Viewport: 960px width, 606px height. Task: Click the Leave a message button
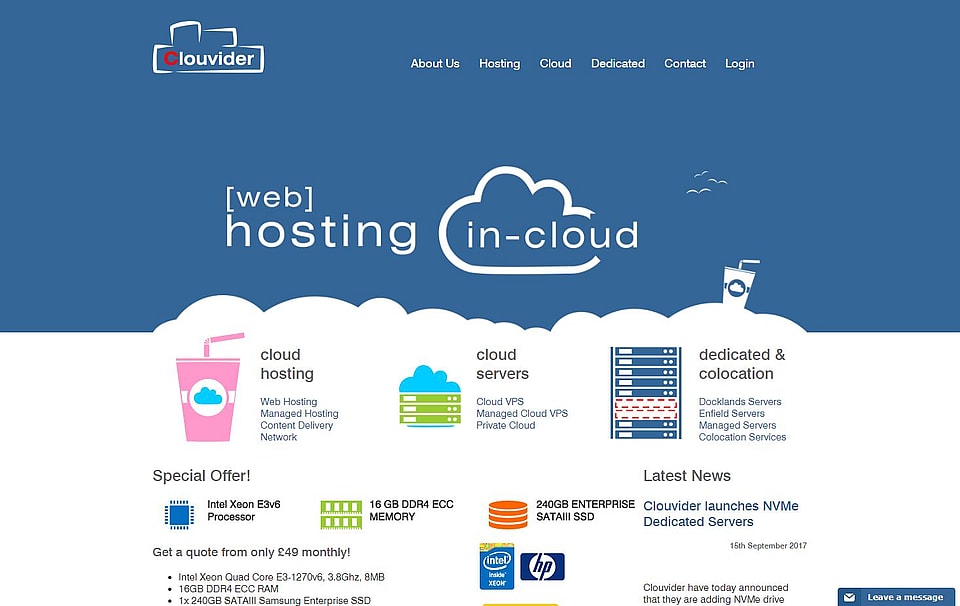tap(896, 597)
